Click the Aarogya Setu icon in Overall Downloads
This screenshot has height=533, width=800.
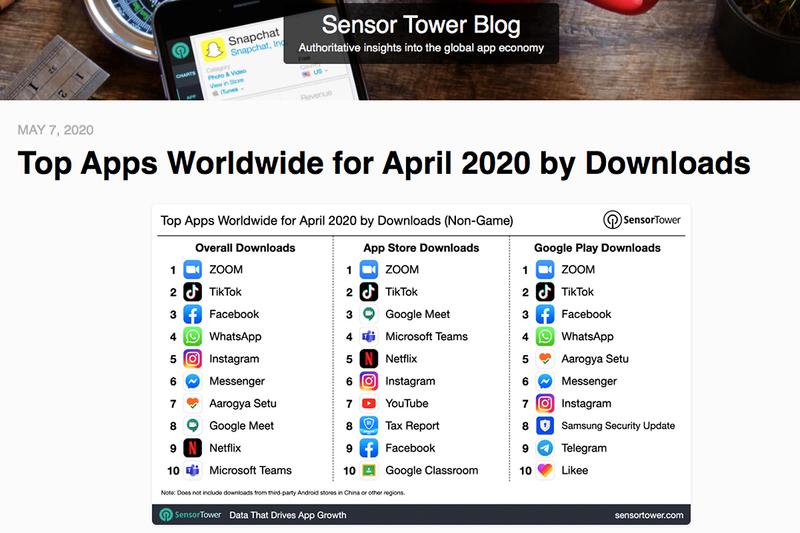tap(192, 403)
